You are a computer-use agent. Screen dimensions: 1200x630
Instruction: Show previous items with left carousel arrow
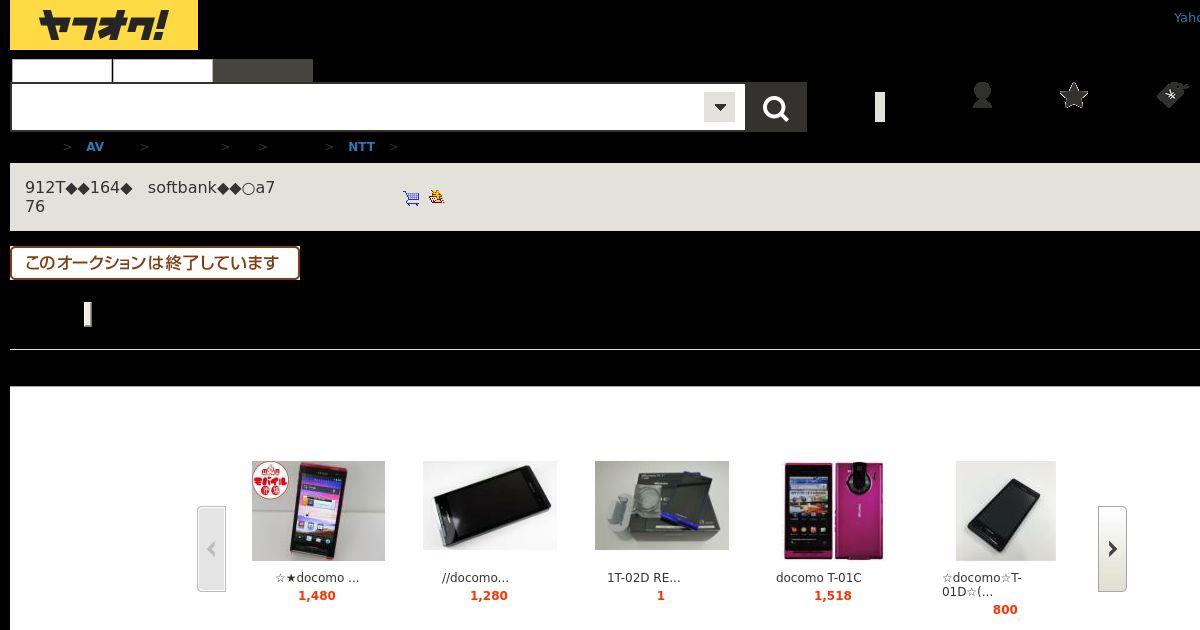(211, 549)
